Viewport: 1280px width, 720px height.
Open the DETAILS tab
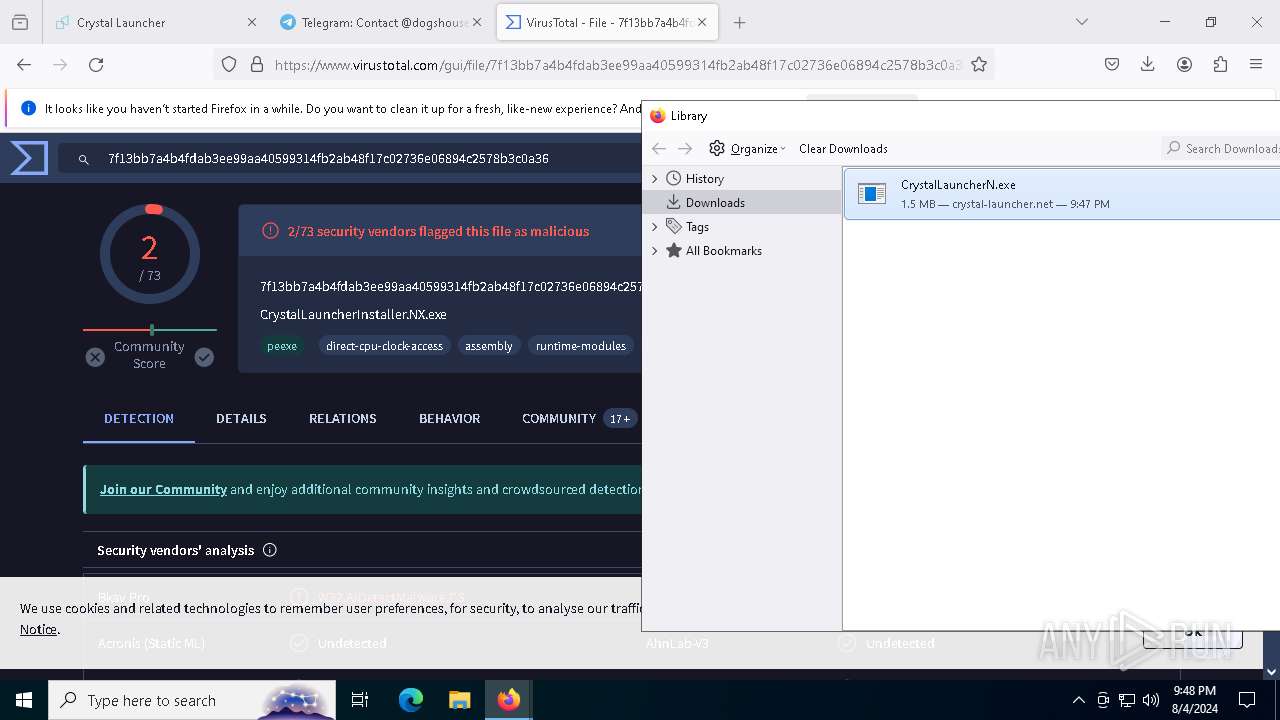[x=241, y=418]
